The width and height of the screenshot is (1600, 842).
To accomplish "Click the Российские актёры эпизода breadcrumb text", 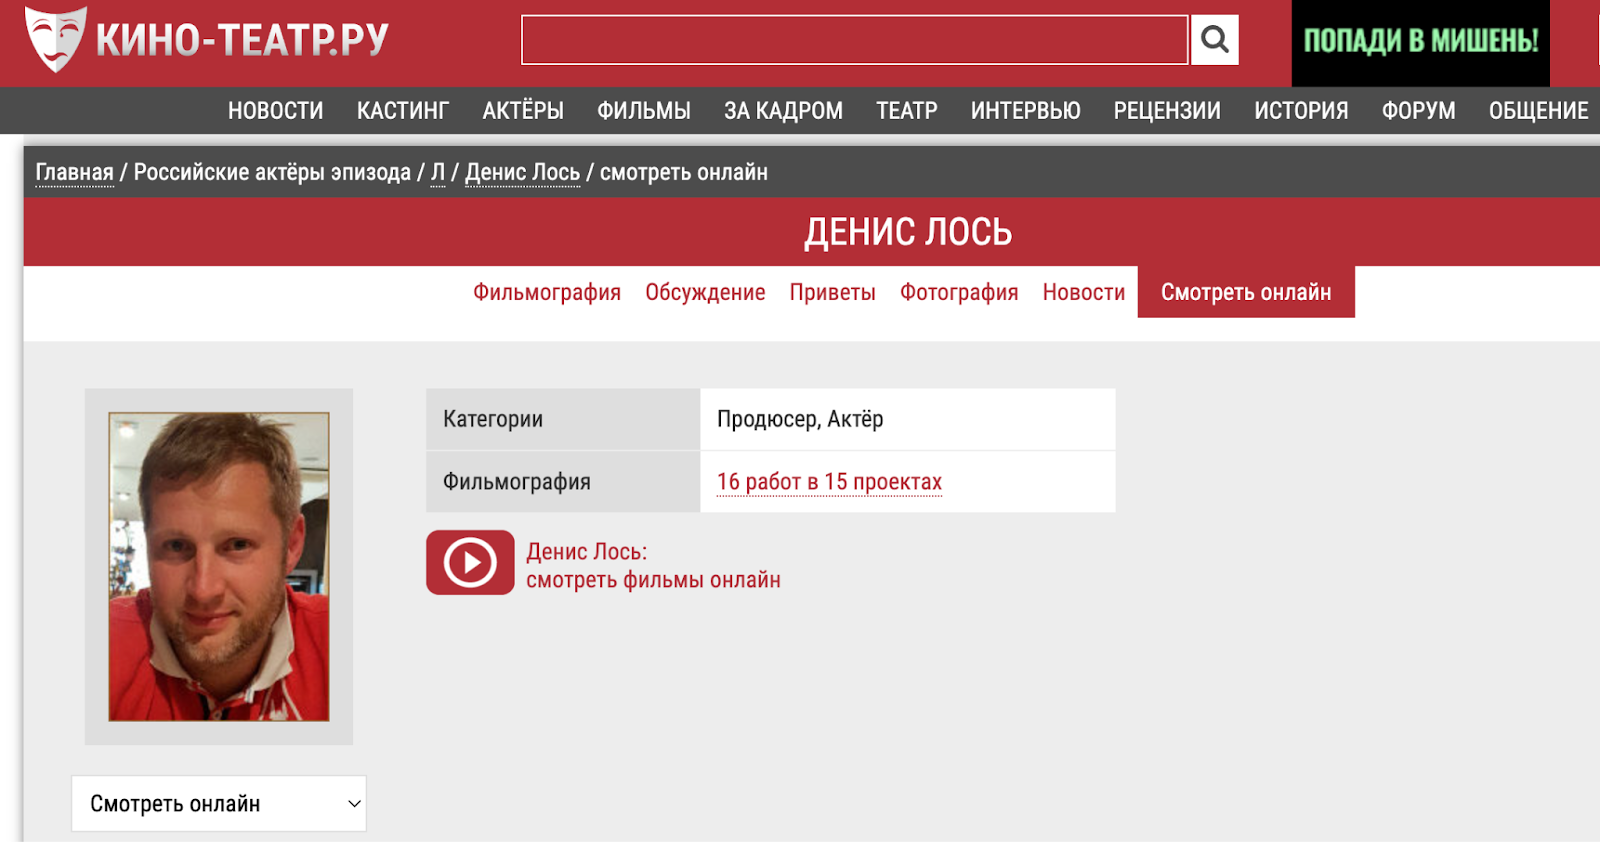I will tap(272, 172).
